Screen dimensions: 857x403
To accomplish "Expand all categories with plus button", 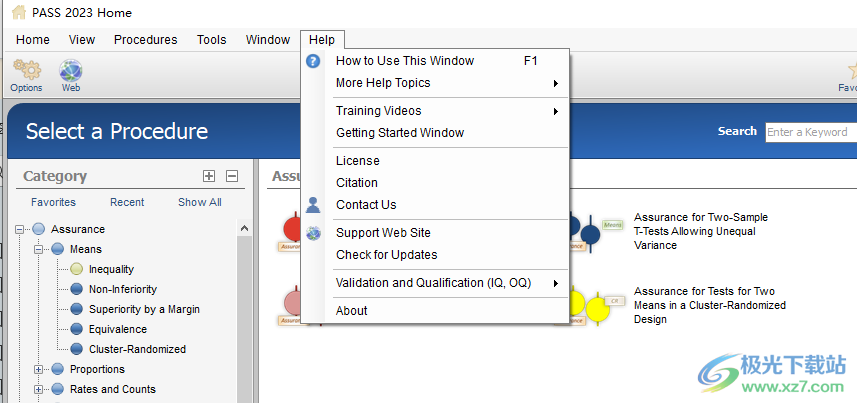I will tap(209, 176).
